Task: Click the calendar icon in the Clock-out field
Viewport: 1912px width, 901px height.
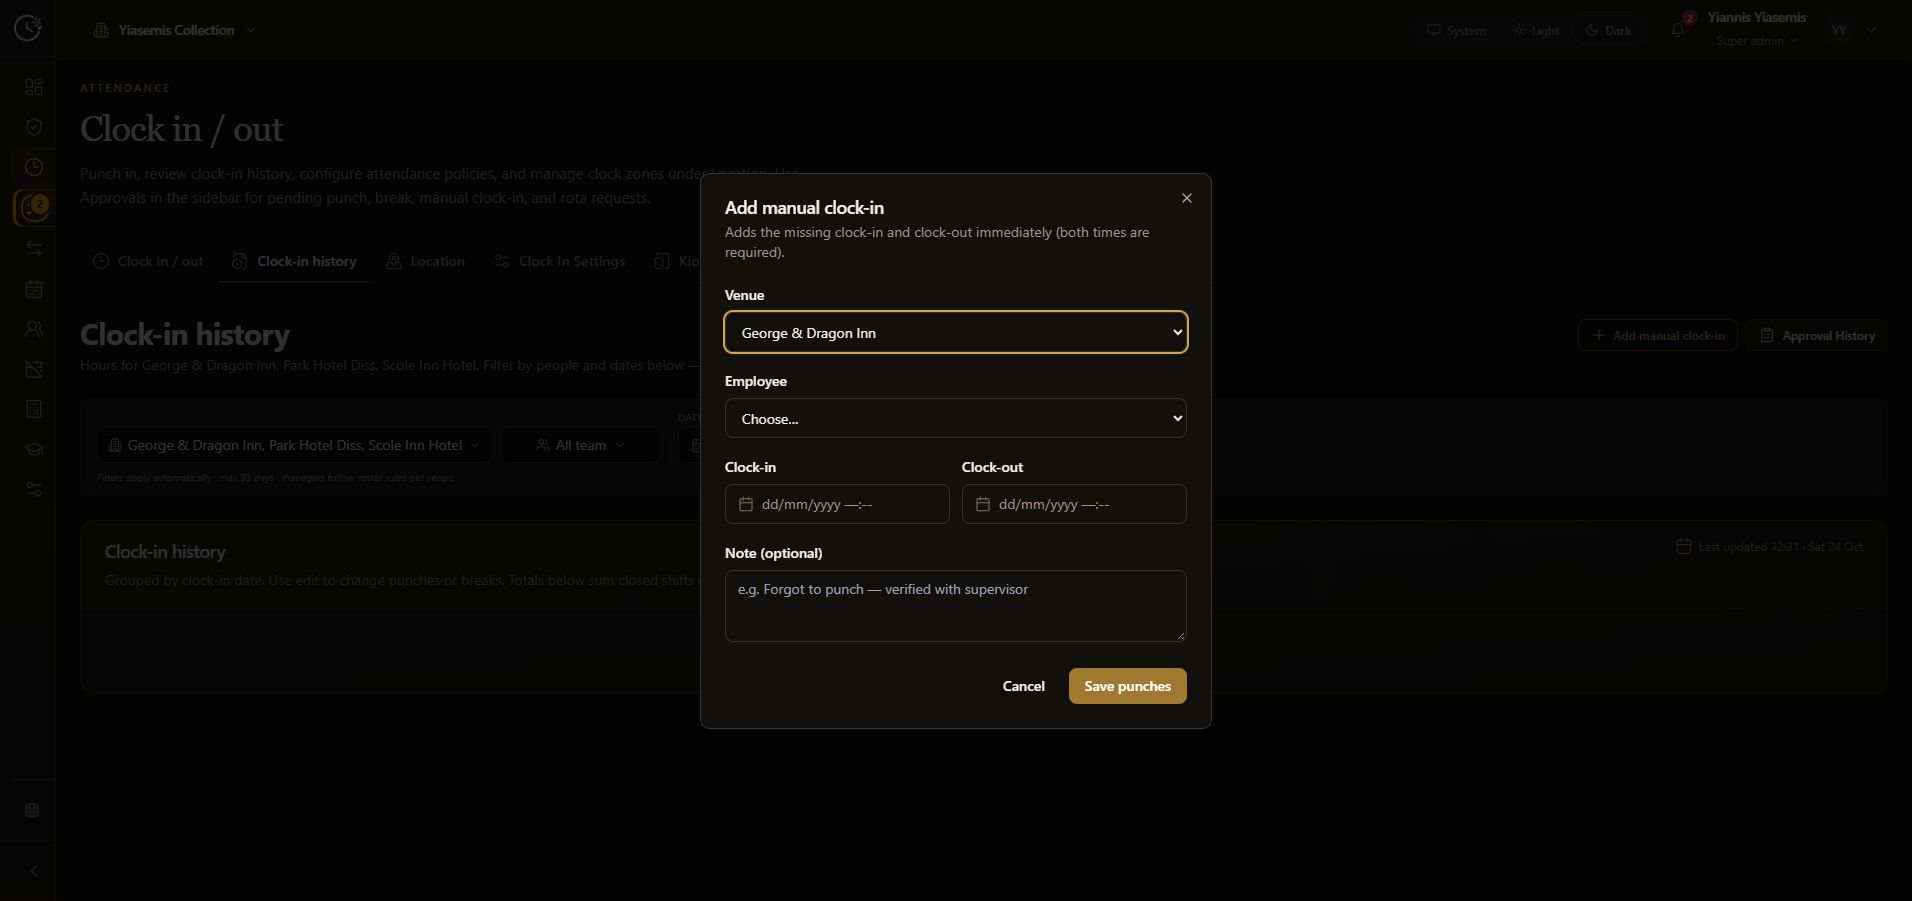Action: tap(983, 504)
